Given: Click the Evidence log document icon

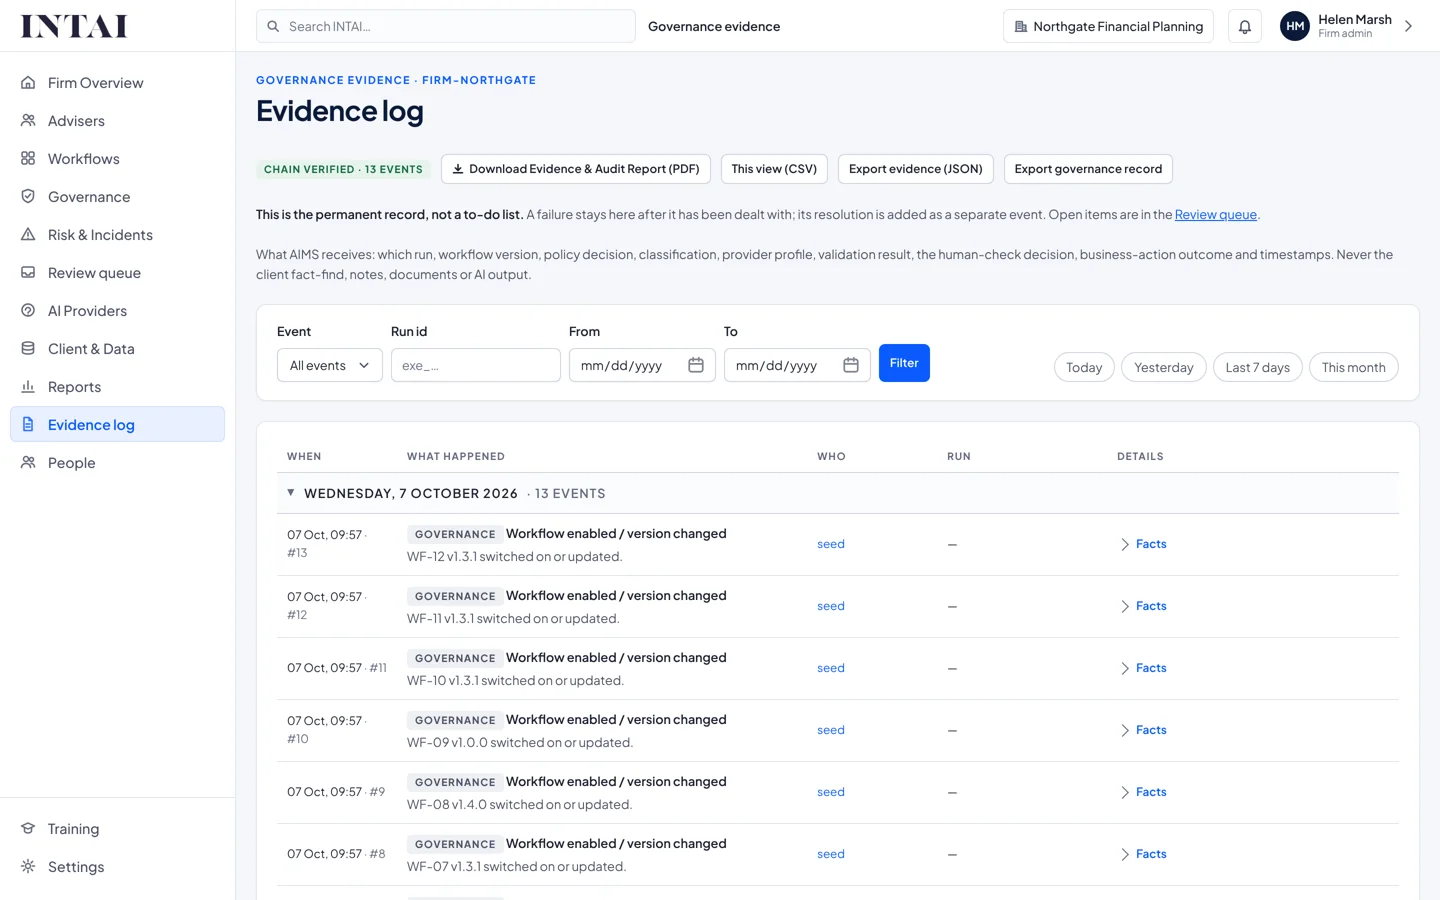Looking at the screenshot, I should (28, 425).
